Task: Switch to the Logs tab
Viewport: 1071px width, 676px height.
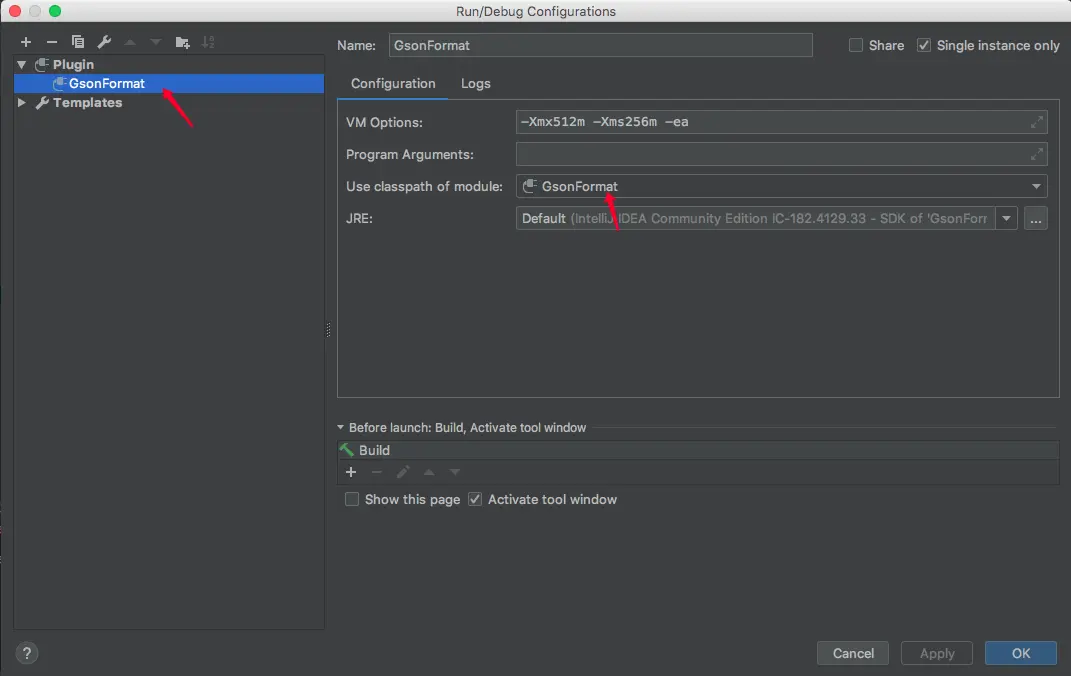Action: (x=475, y=83)
